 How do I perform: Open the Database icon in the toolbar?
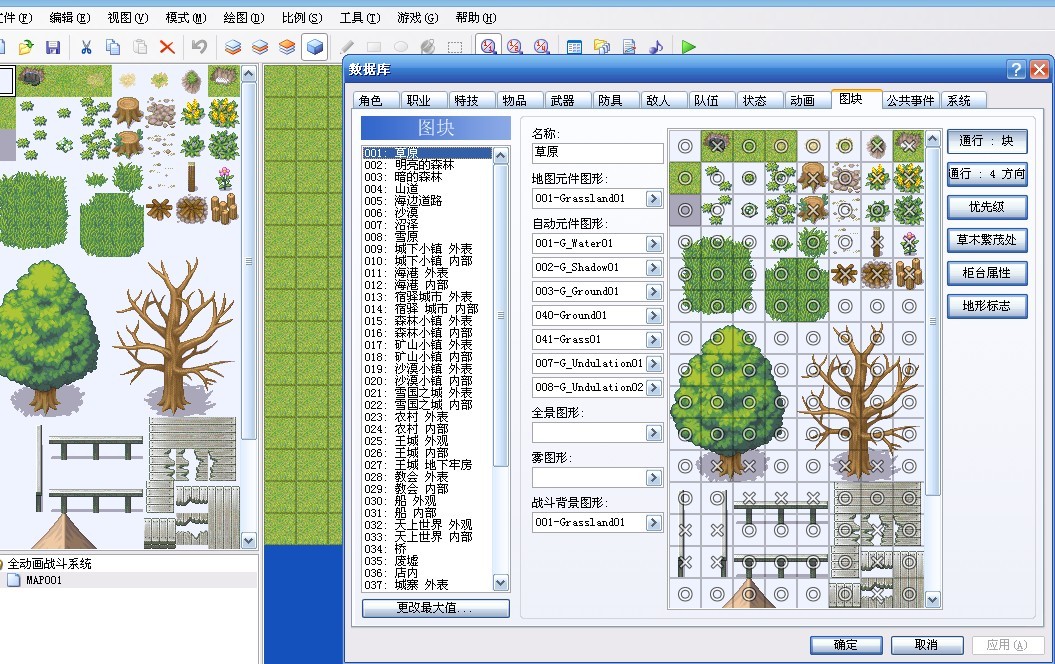(x=574, y=47)
